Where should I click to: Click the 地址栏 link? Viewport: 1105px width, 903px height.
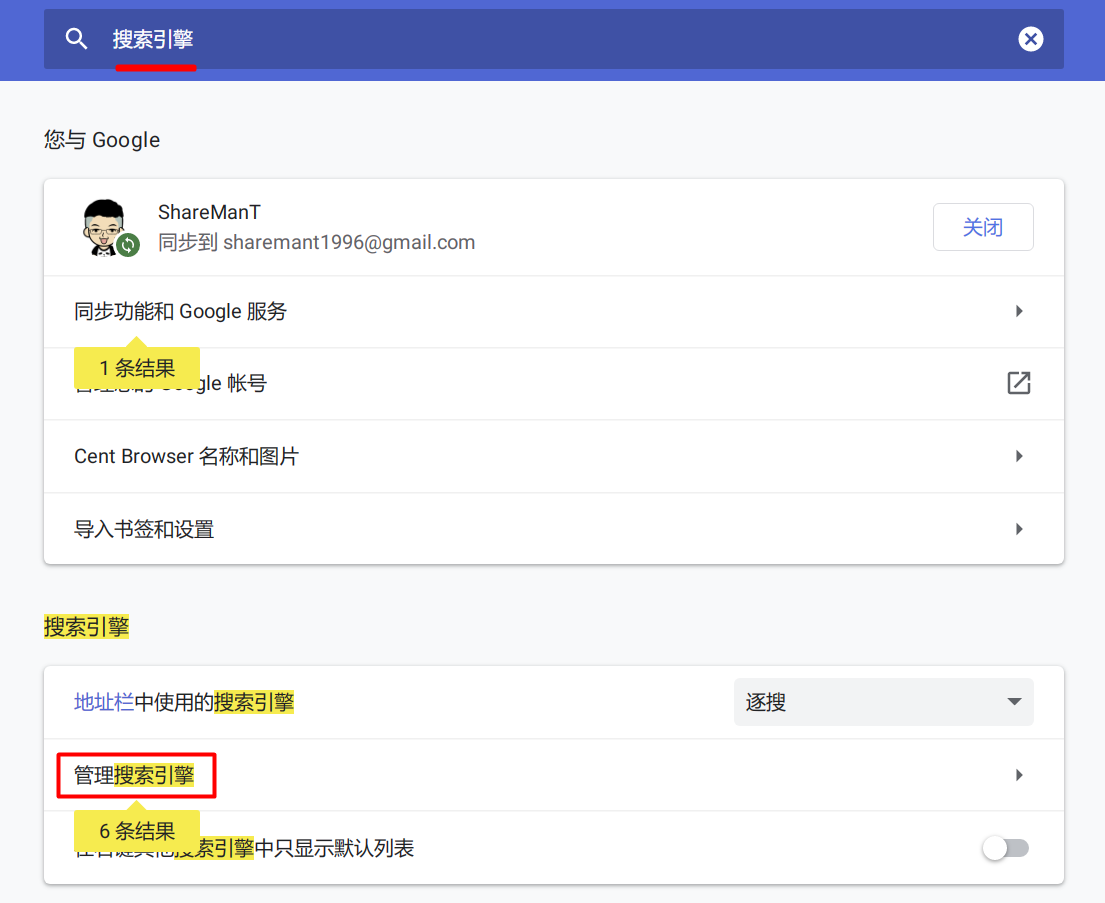104,702
